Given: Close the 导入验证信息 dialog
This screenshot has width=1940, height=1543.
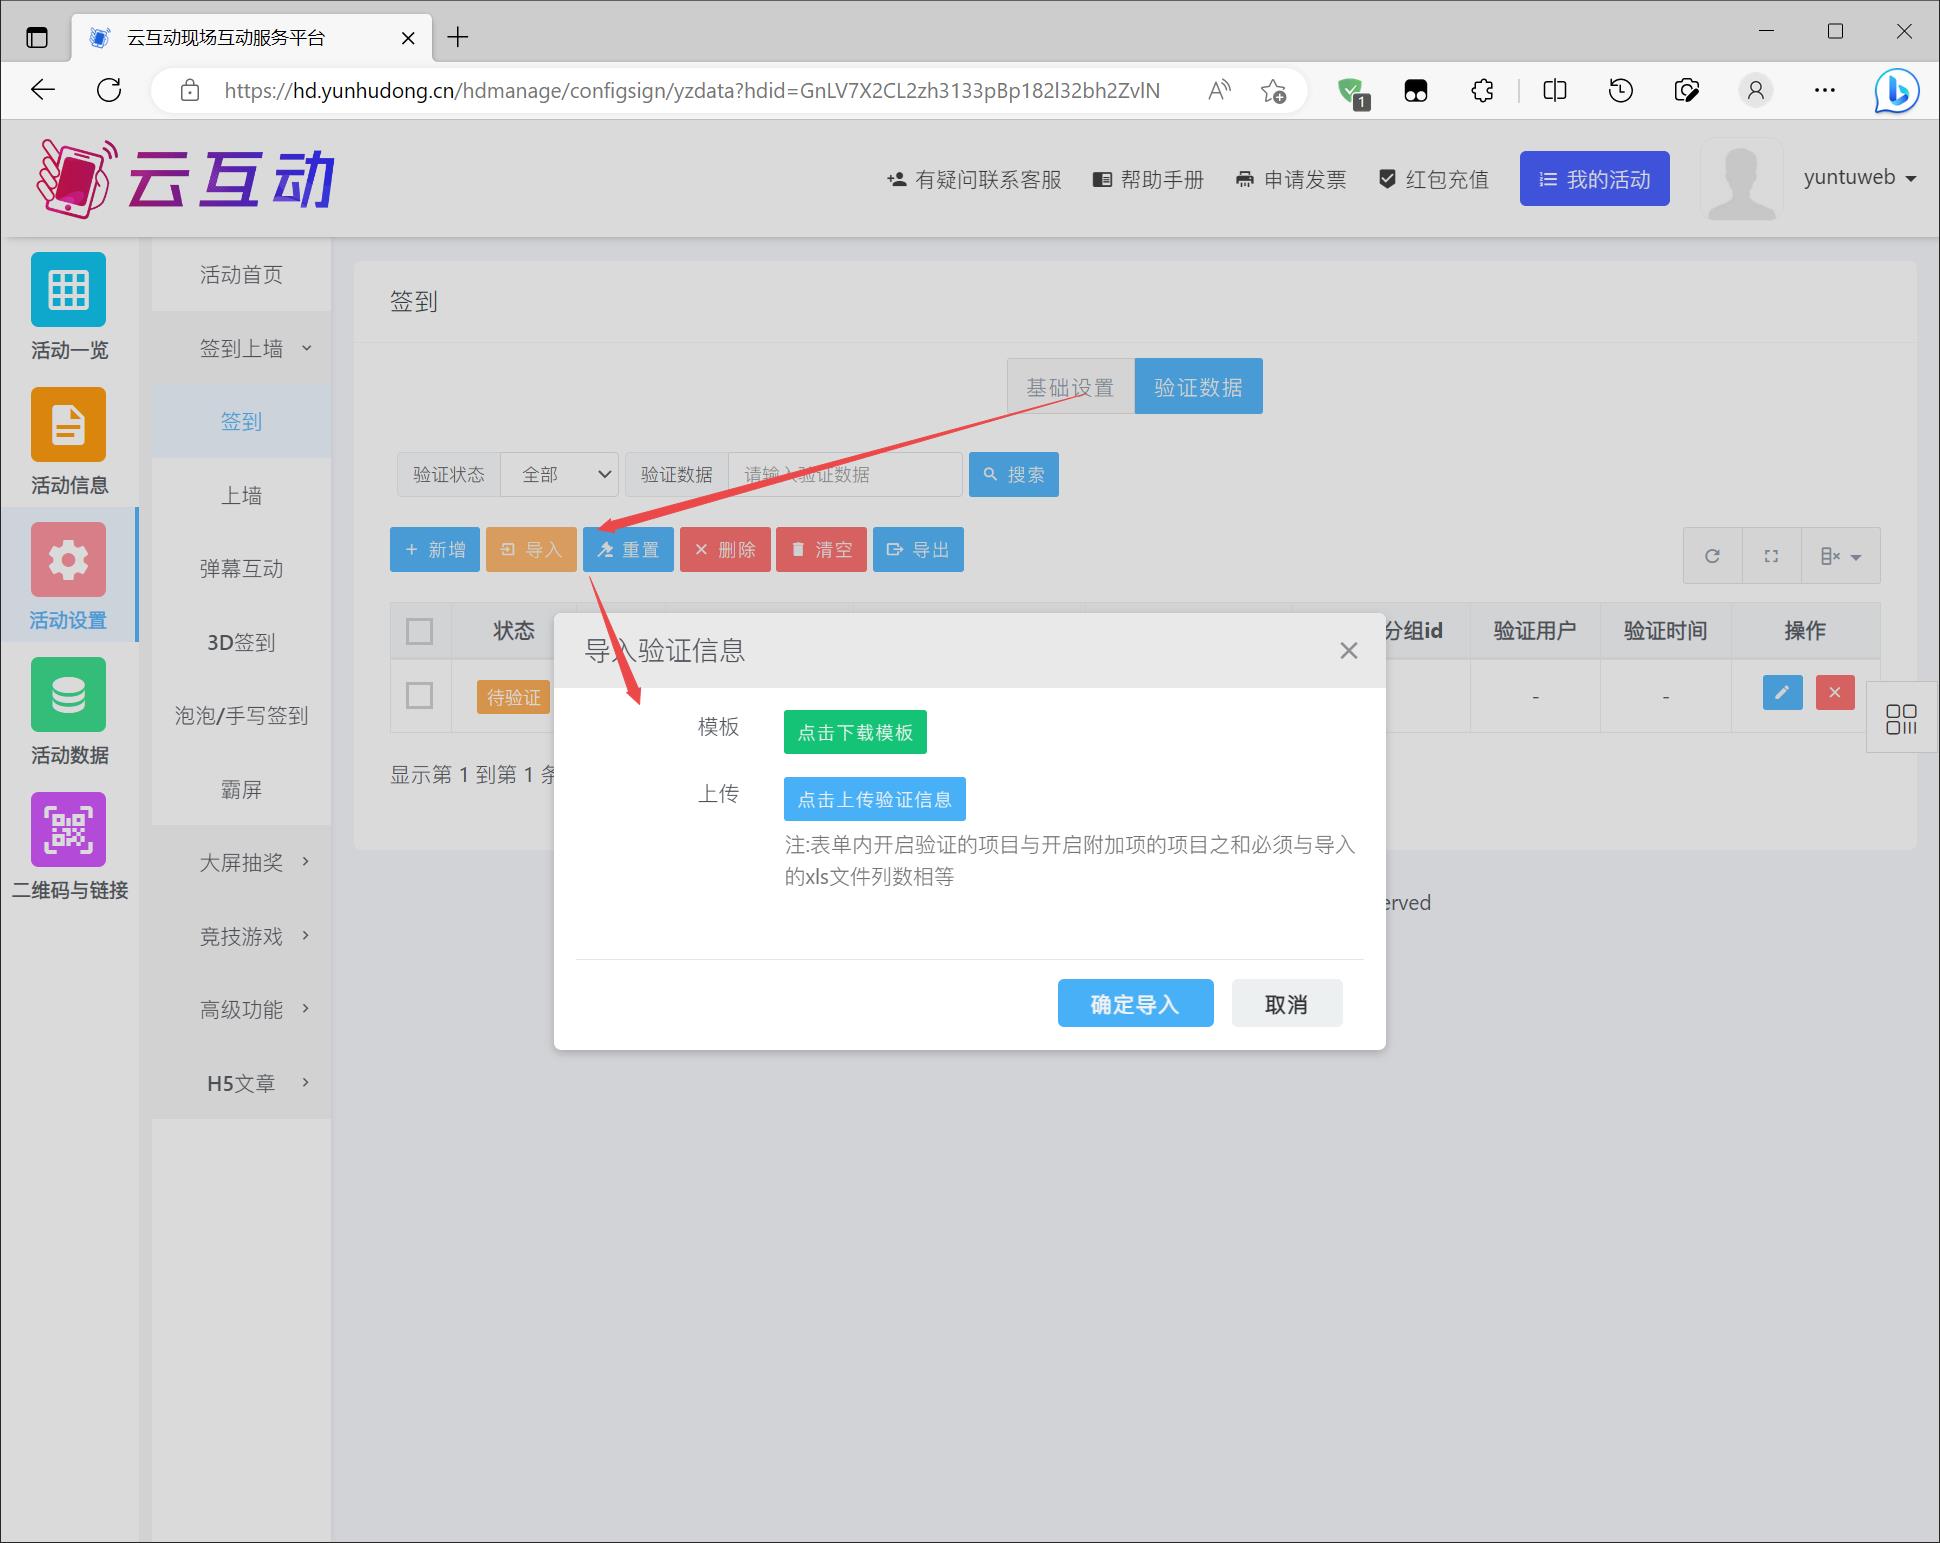Looking at the screenshot, I should (x=1348, y=651).
